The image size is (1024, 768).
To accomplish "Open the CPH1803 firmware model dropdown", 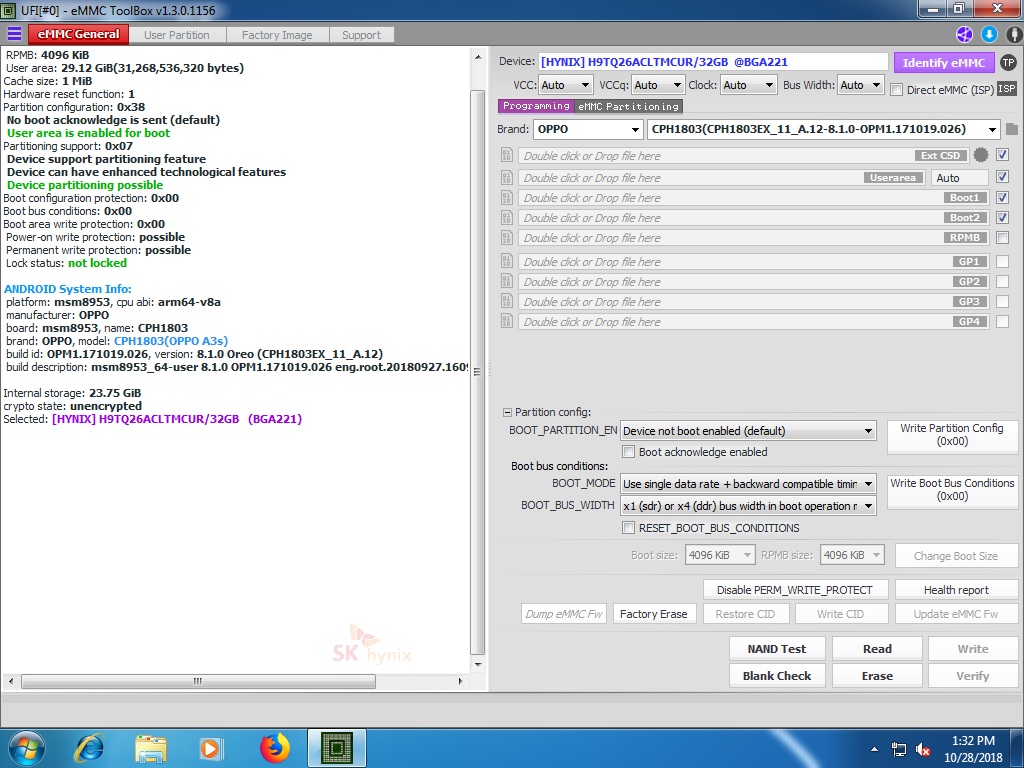I will point(824,129).
